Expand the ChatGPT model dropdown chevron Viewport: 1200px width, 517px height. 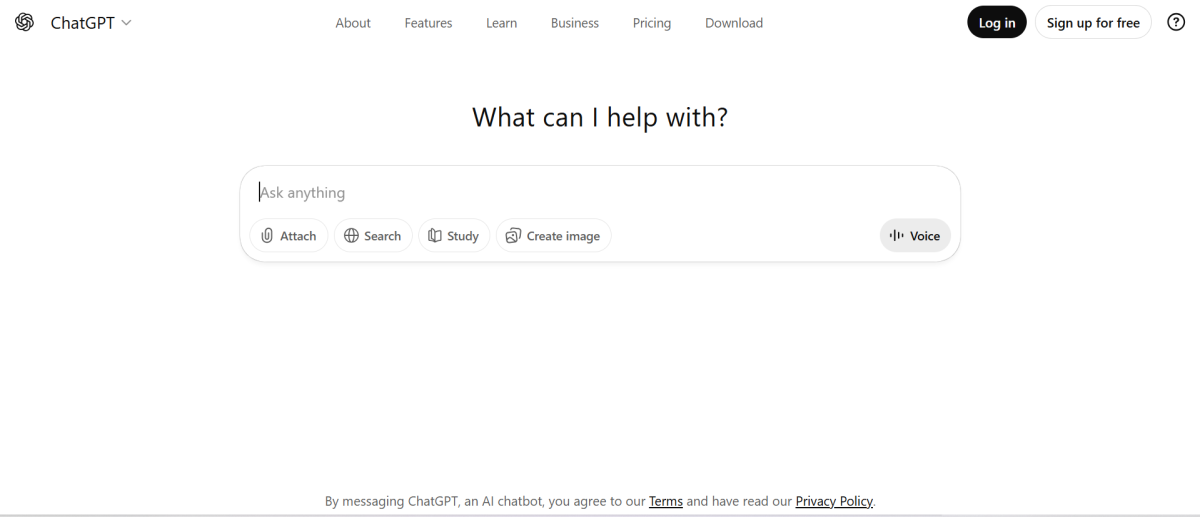click(x=126, y=22)
